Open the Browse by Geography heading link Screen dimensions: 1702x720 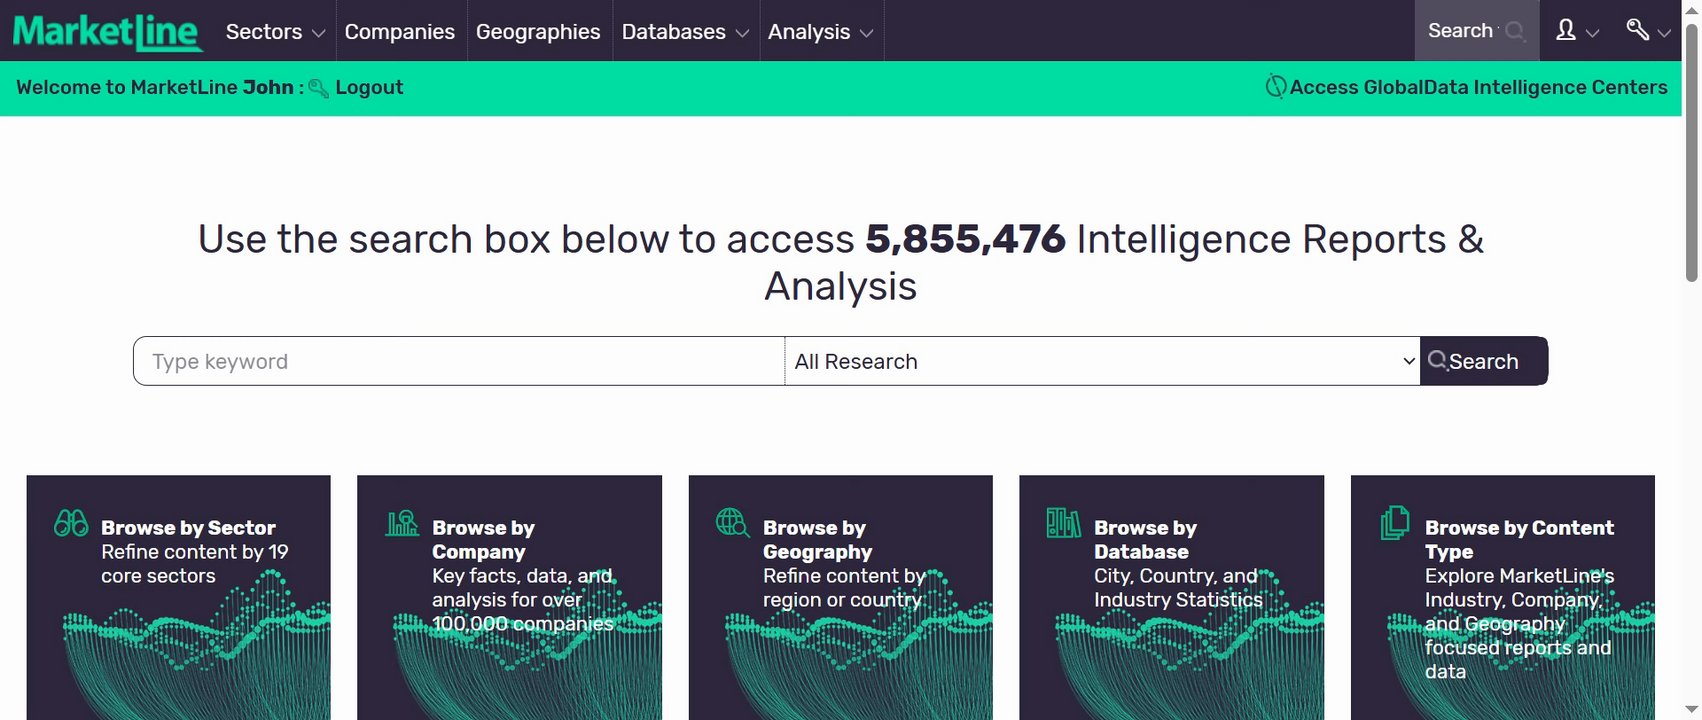tap(817, 540)
